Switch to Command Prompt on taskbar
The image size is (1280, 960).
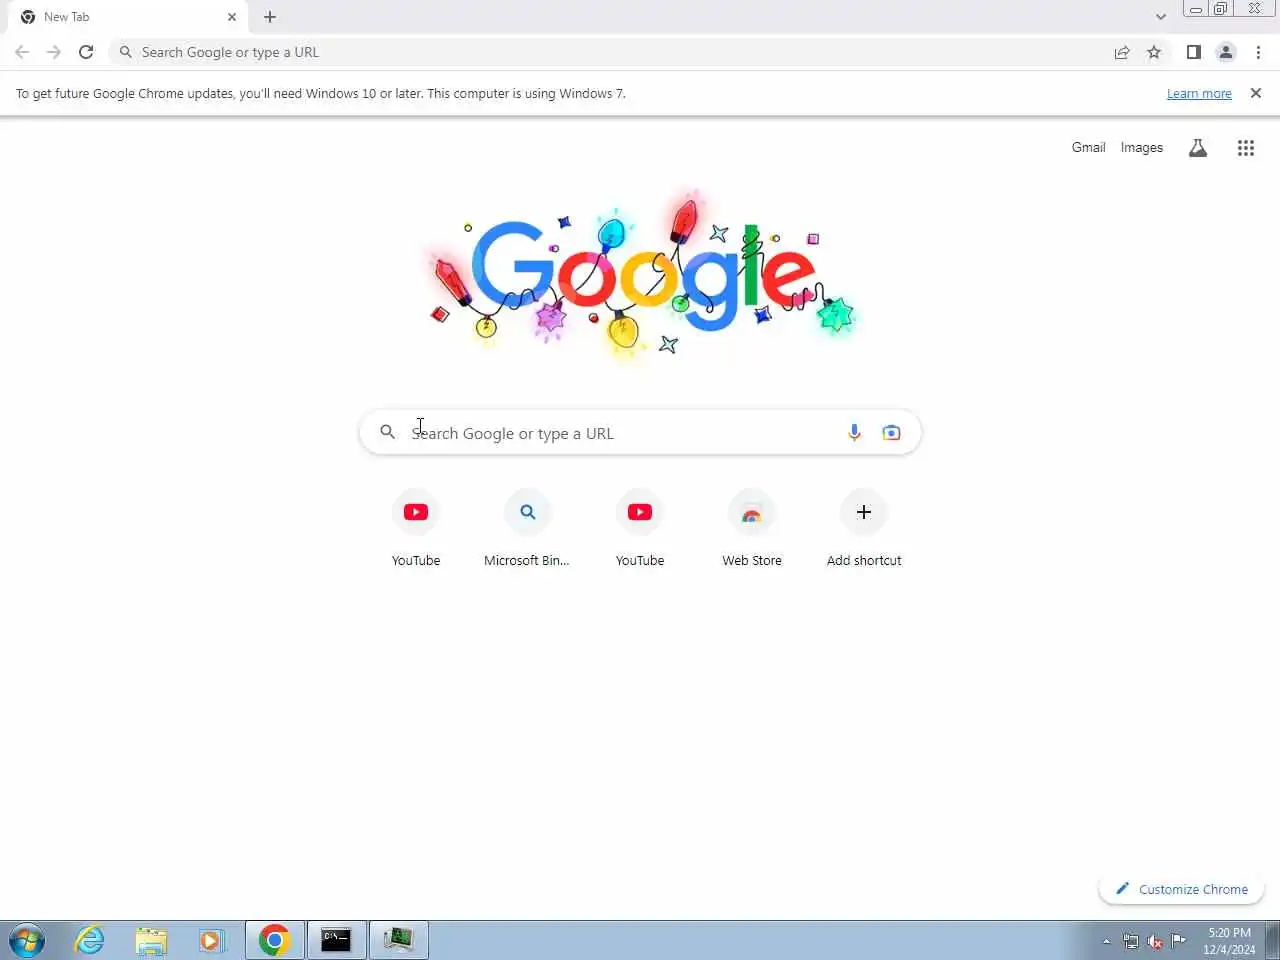coord(336,940)
